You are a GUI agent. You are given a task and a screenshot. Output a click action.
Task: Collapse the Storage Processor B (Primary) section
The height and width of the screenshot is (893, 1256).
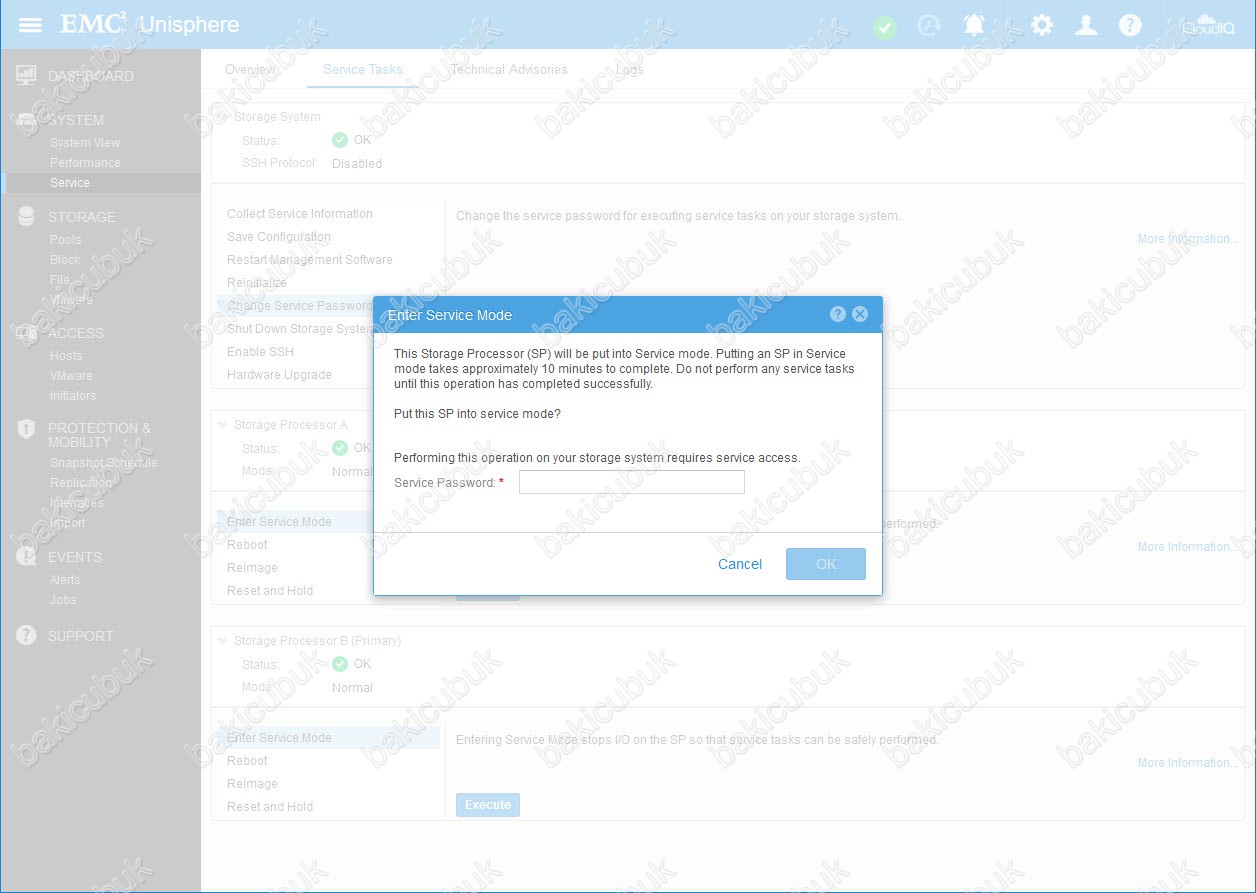pyautogui.click(x=223, y=641)
